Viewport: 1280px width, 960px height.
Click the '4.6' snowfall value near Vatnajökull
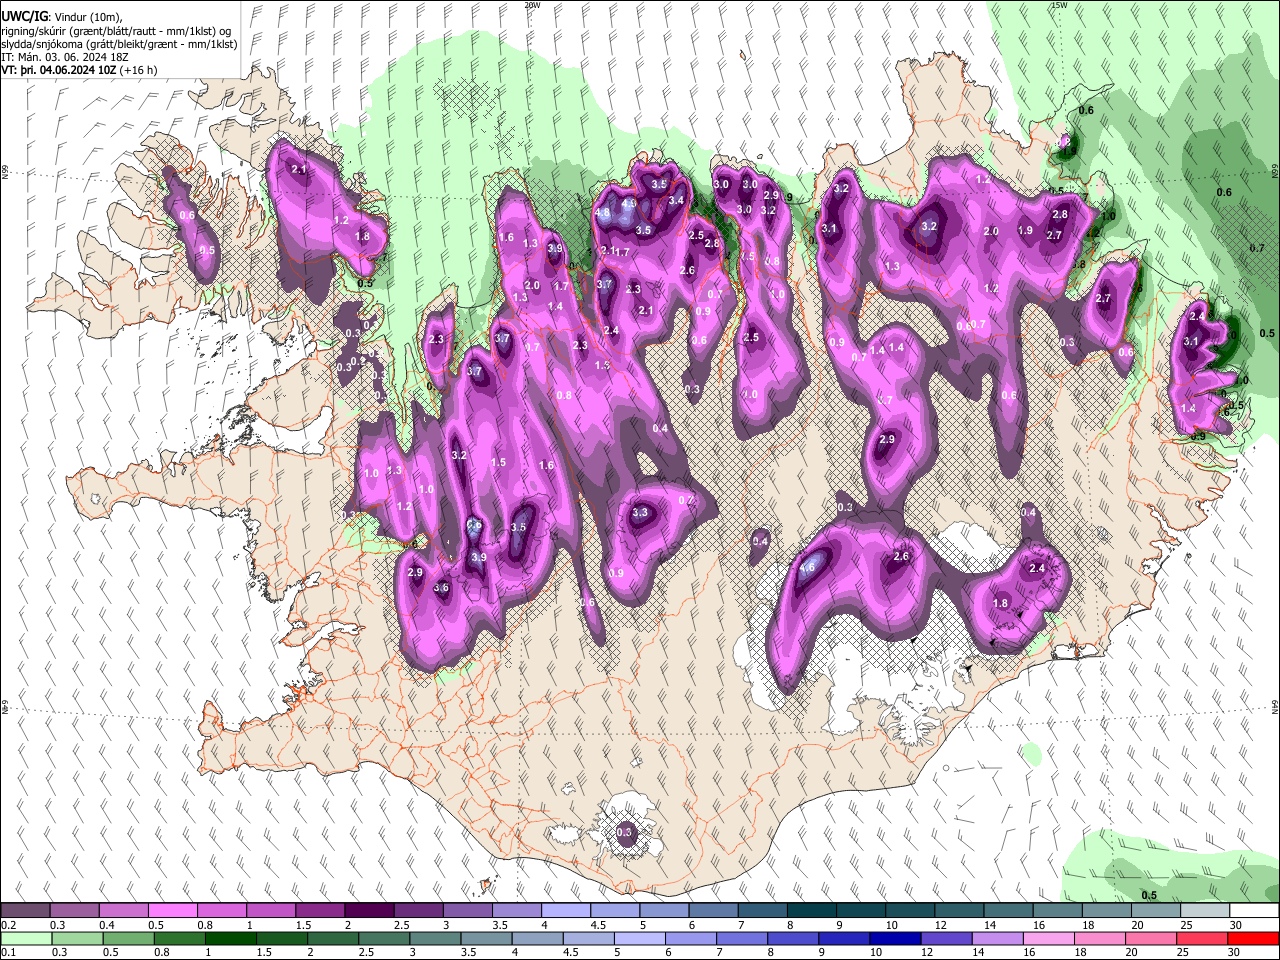(x=808, y=568)
